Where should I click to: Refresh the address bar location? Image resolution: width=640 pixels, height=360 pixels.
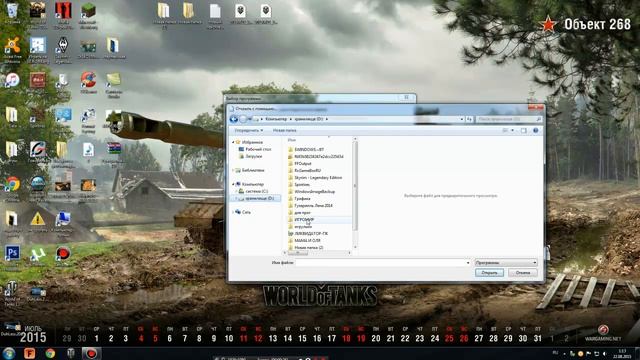pyautogui.click(x=469, y=119)
